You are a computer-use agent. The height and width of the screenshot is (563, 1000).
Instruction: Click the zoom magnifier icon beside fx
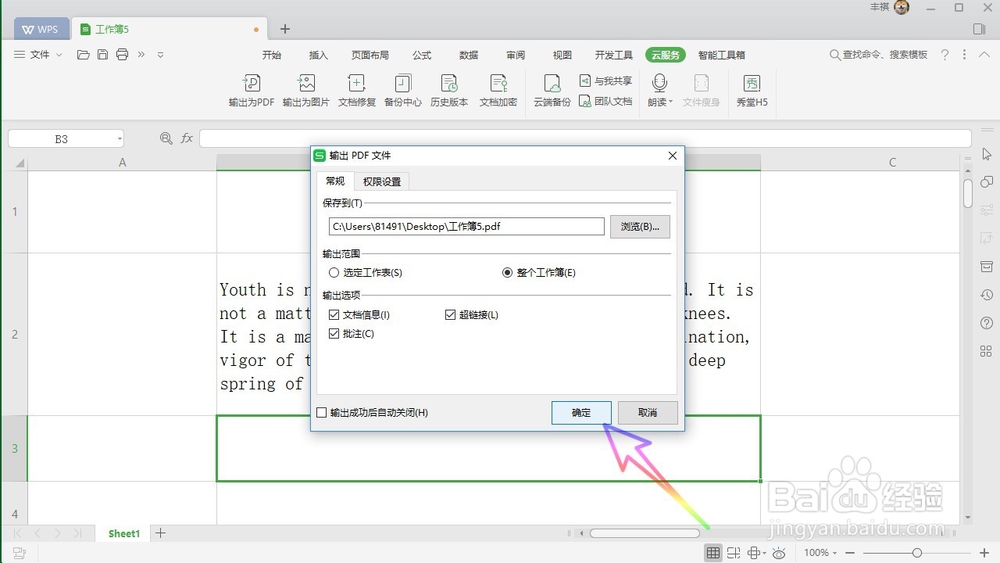[166, 138]
